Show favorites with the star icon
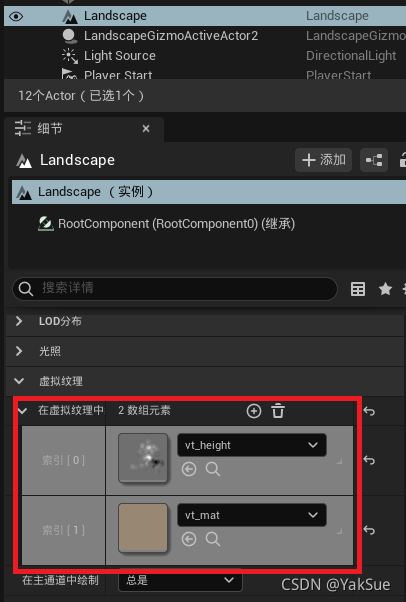This screenshot has width=406, height=602. click(x=385, y=289)
